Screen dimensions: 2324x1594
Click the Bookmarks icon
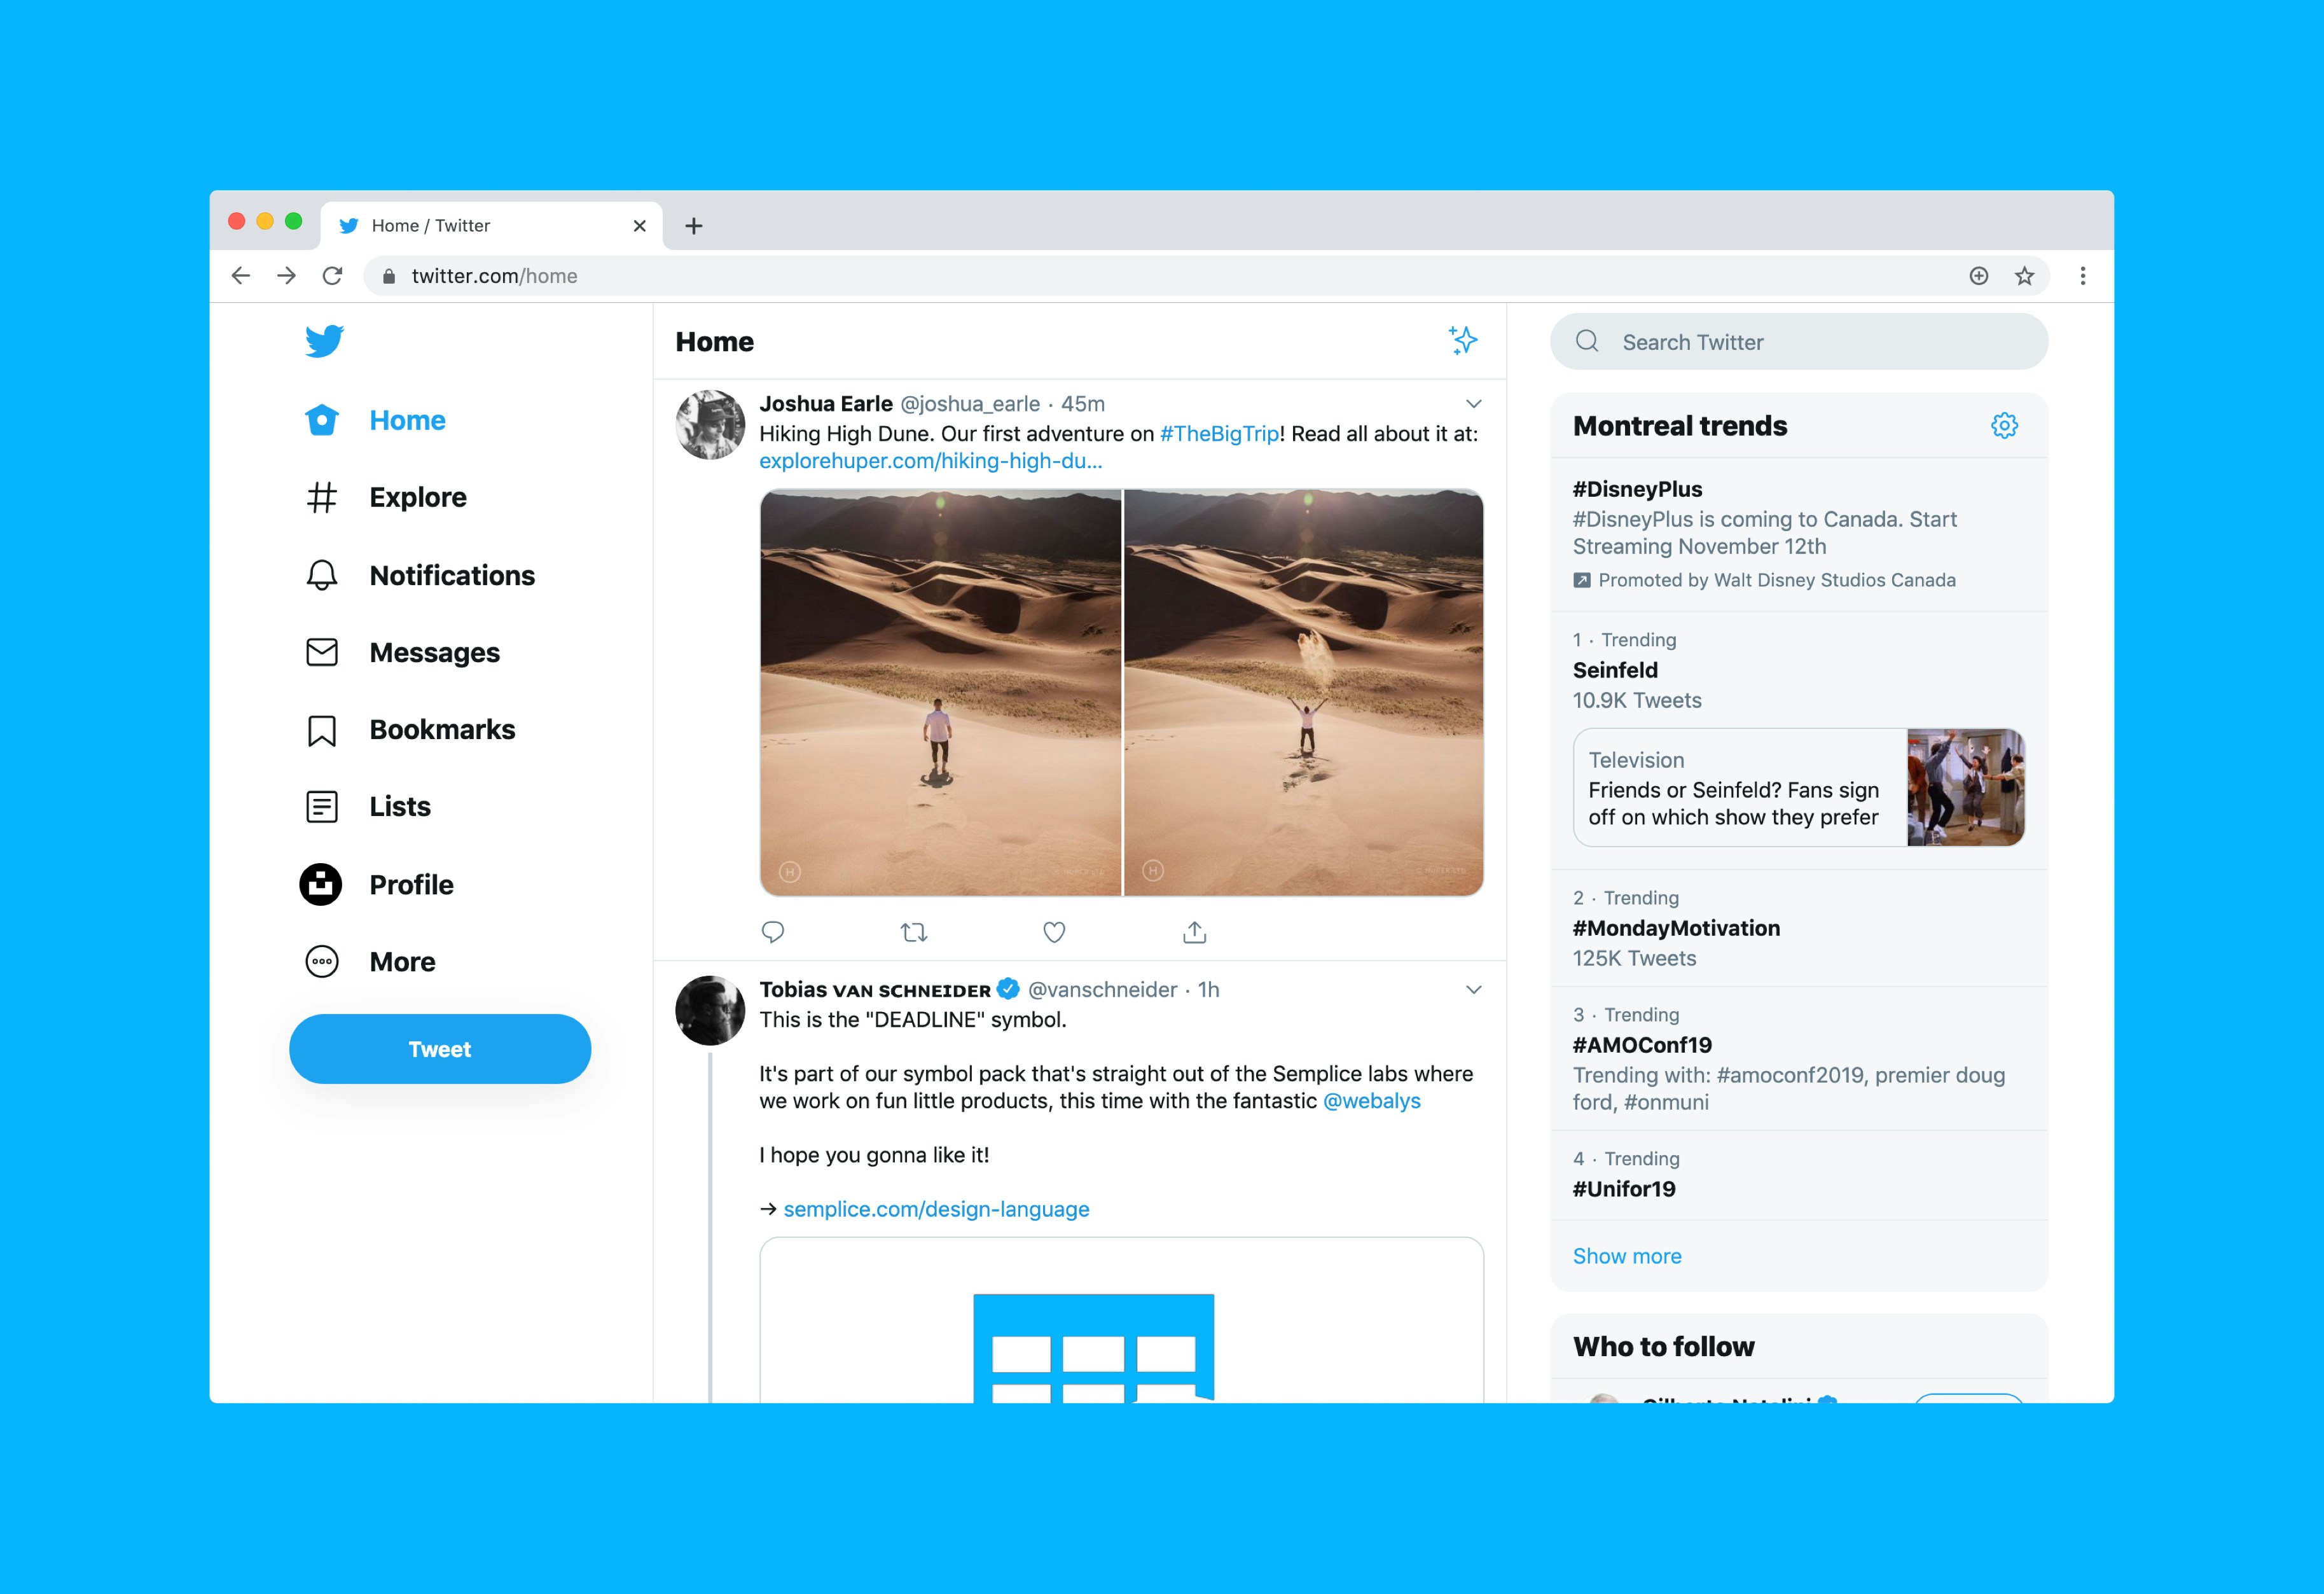[320, 729]
